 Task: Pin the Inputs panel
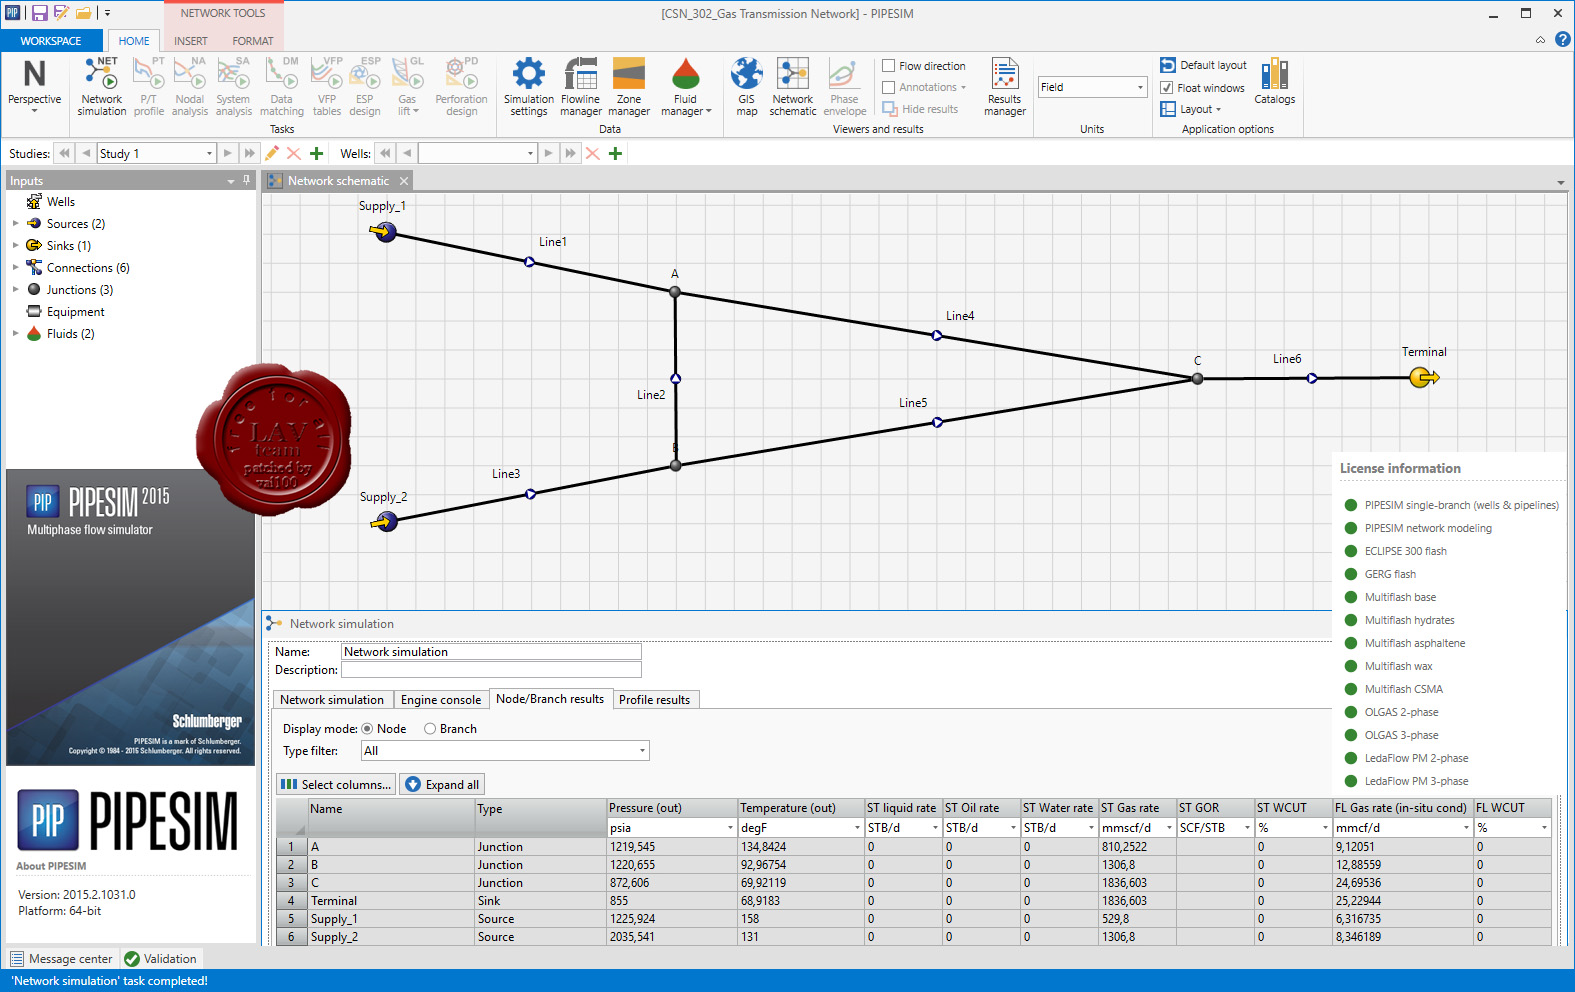247,180
